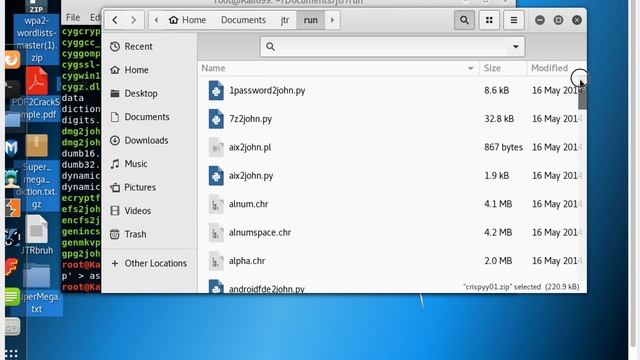Open Documents in the path bar
This screenshot has width=640, height=360.
(243, 20)
